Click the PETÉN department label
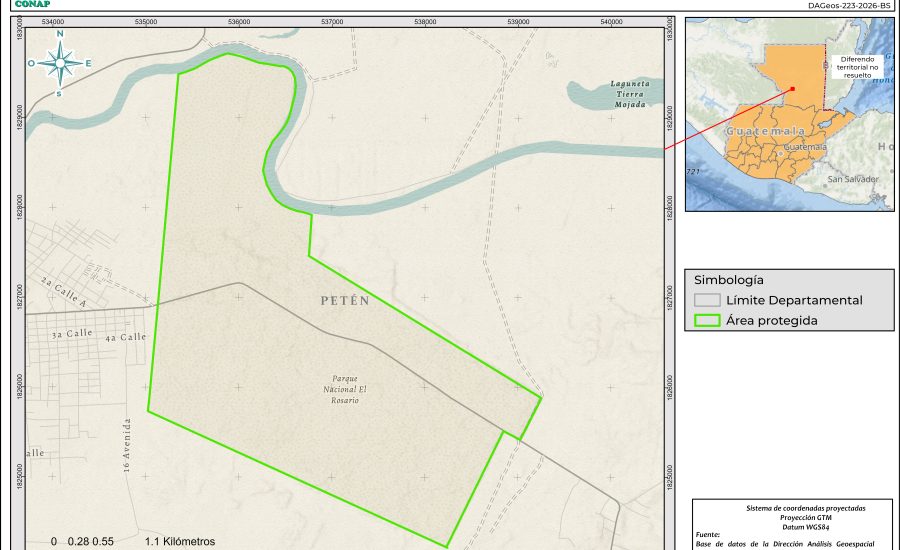The height and width of the screenshot is (550, 900). (345, 301)
